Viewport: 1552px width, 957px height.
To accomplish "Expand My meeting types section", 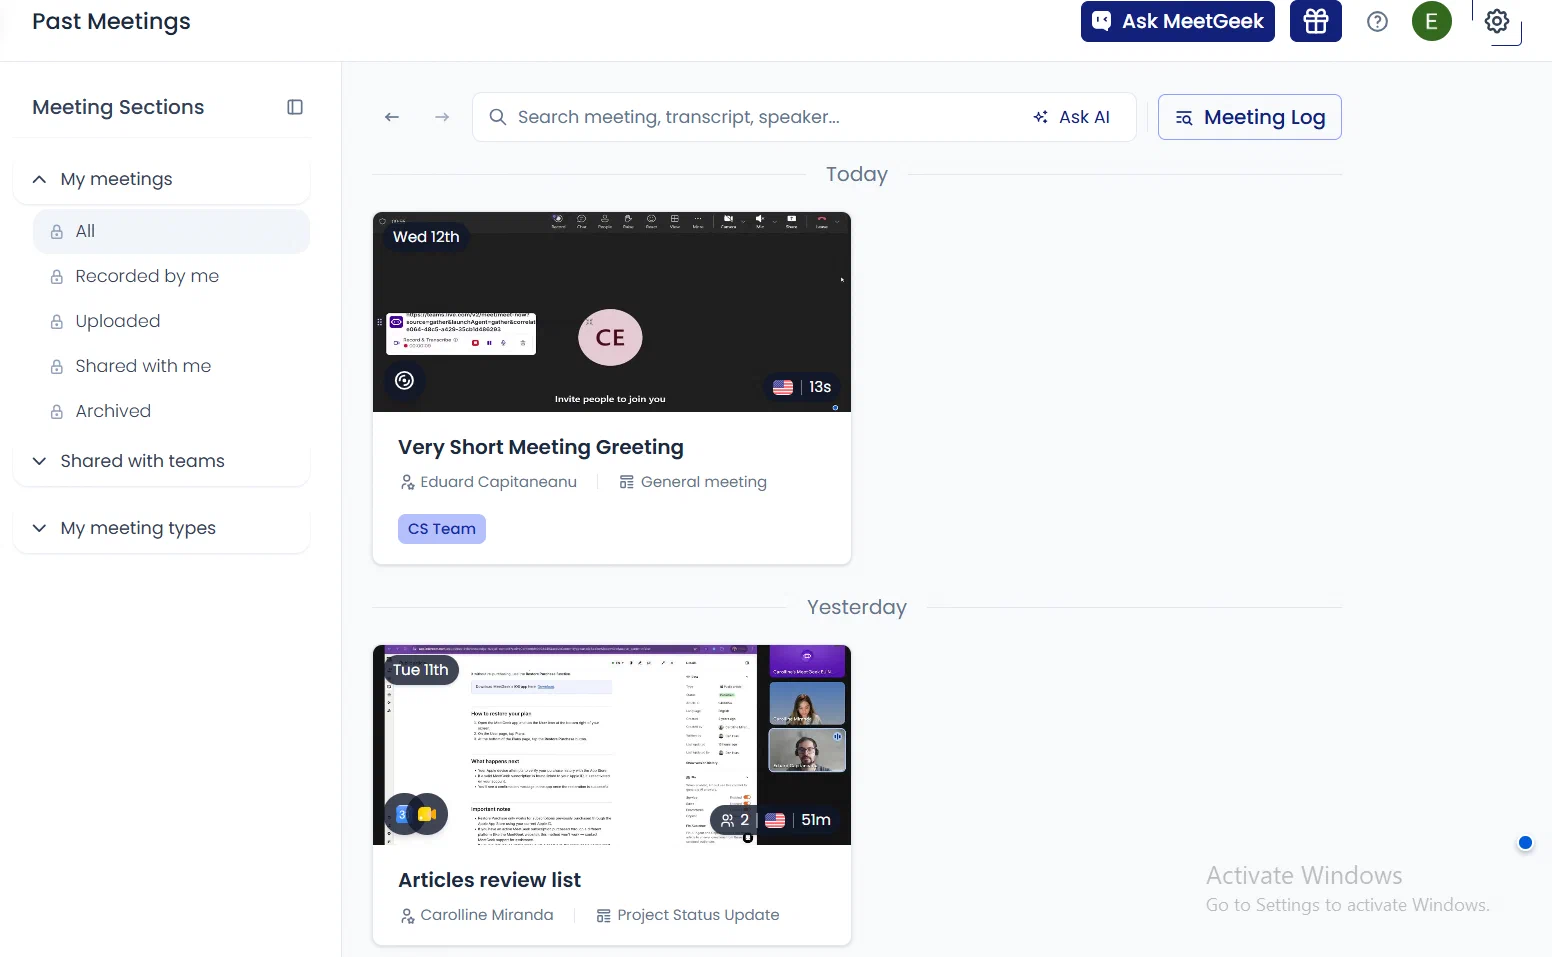I will 161,528.
